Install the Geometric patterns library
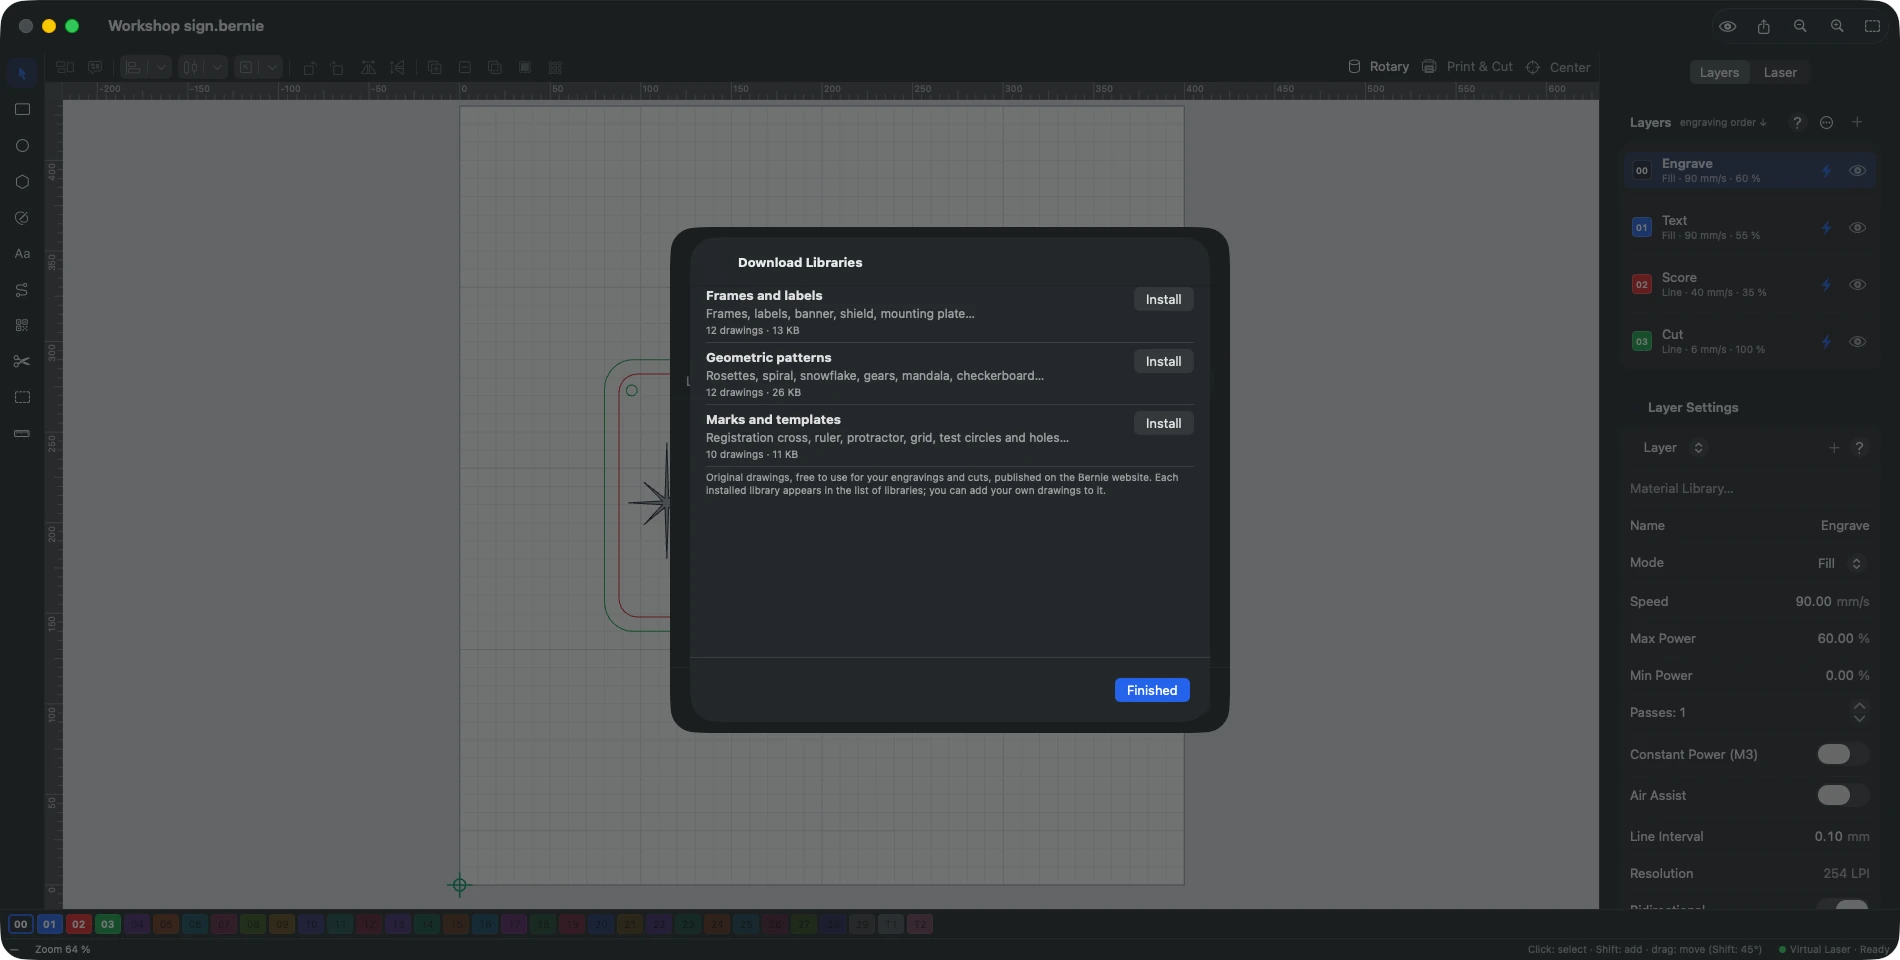Viewport: 1900px width, 960px height. click(1163, 361)
